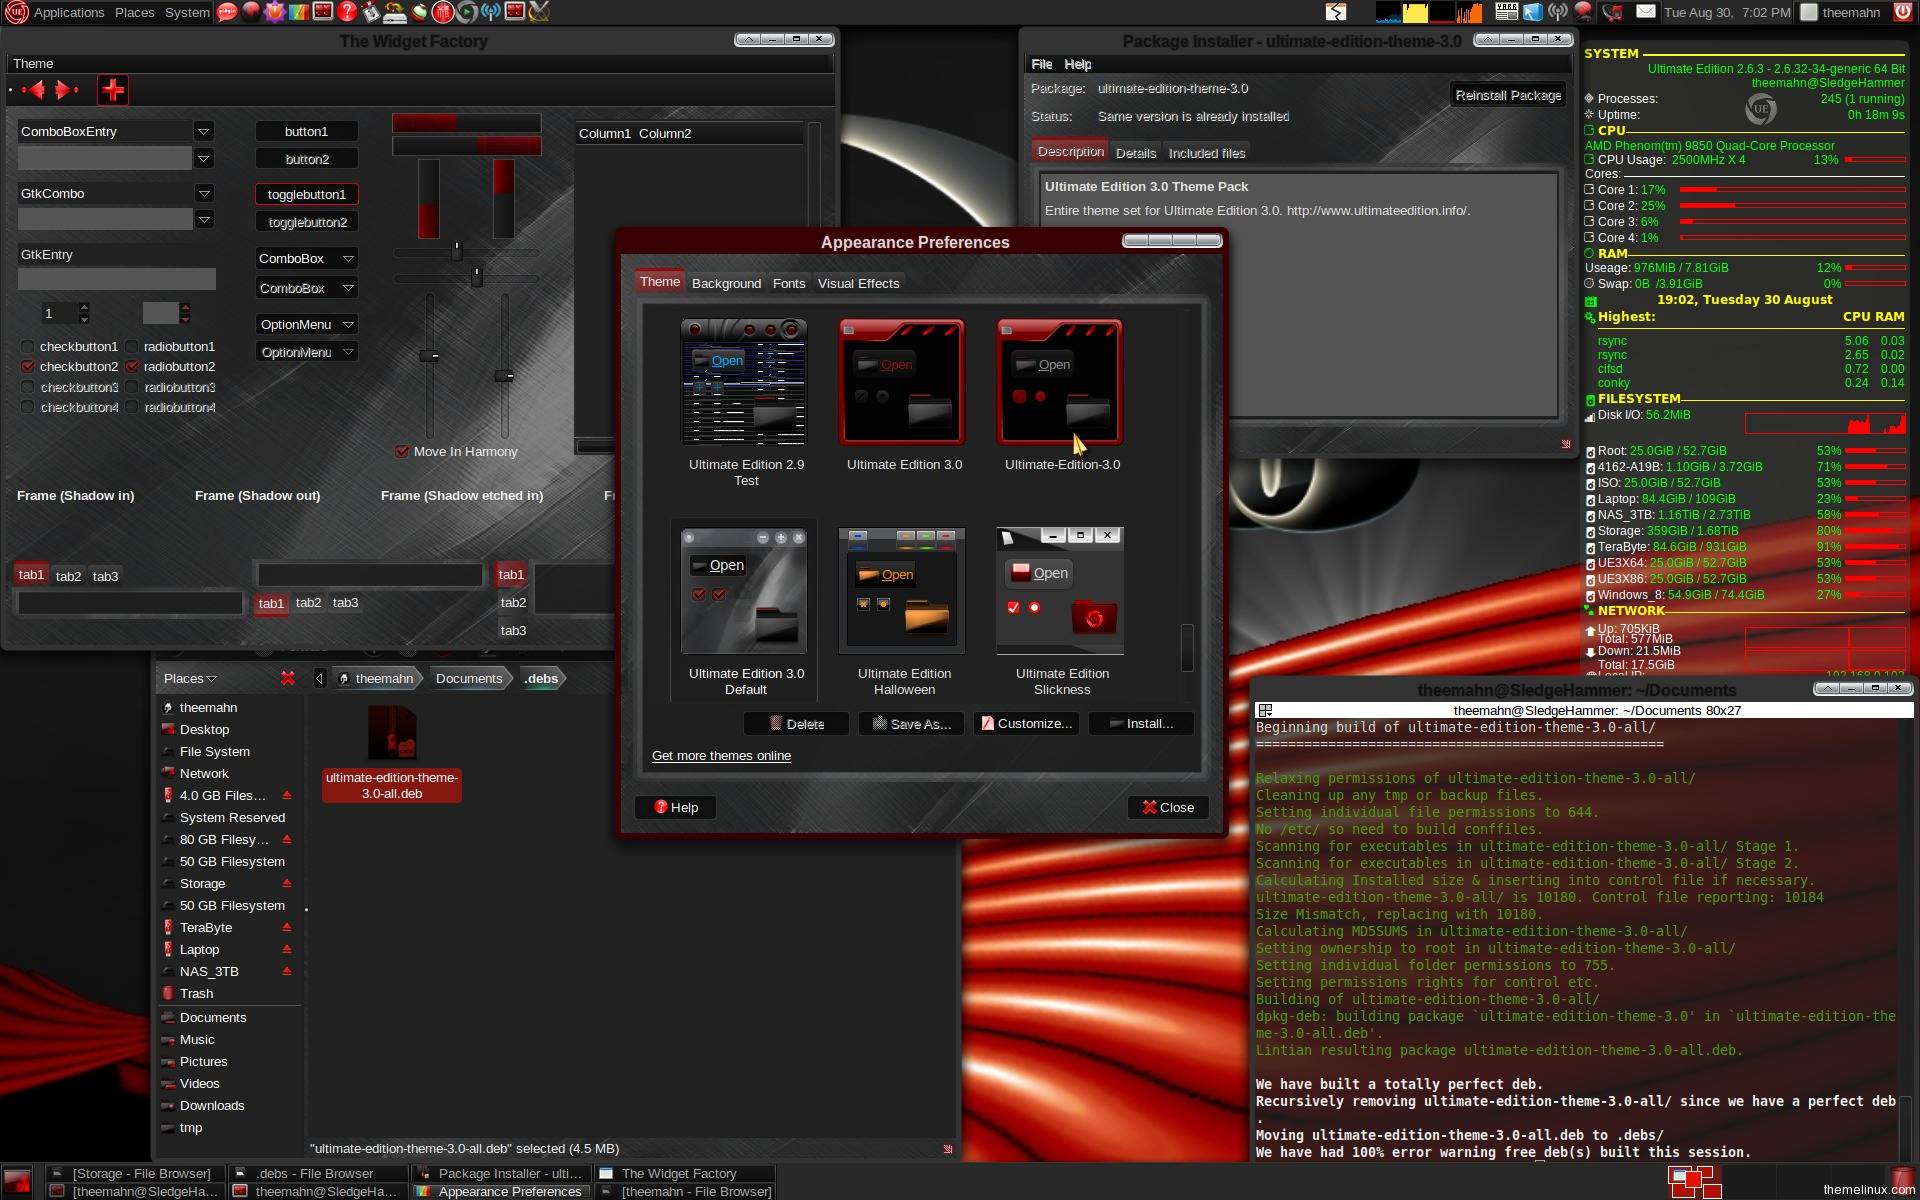This screenshot has width=1920, height=1200.
Task: Click the UE logo main menu icon
Action: (15, 12)
